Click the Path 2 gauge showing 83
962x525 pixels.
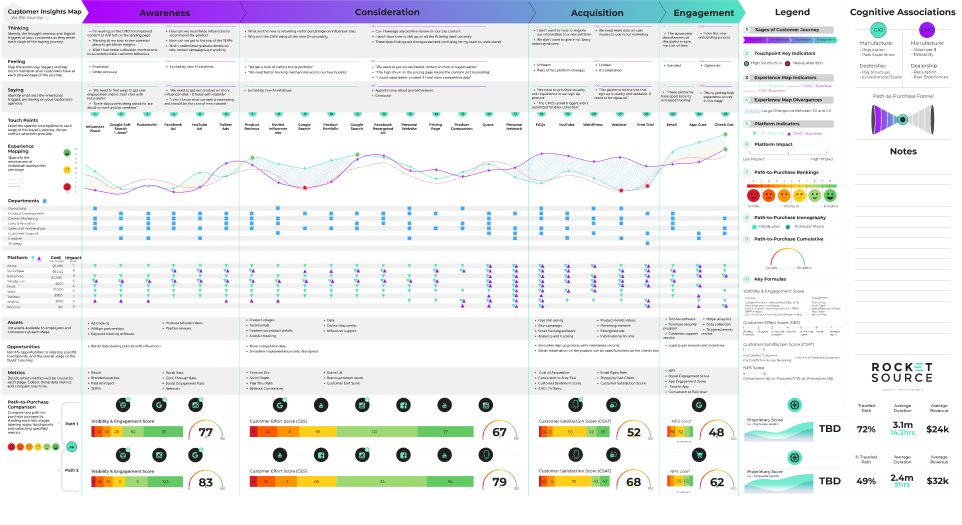207,481
